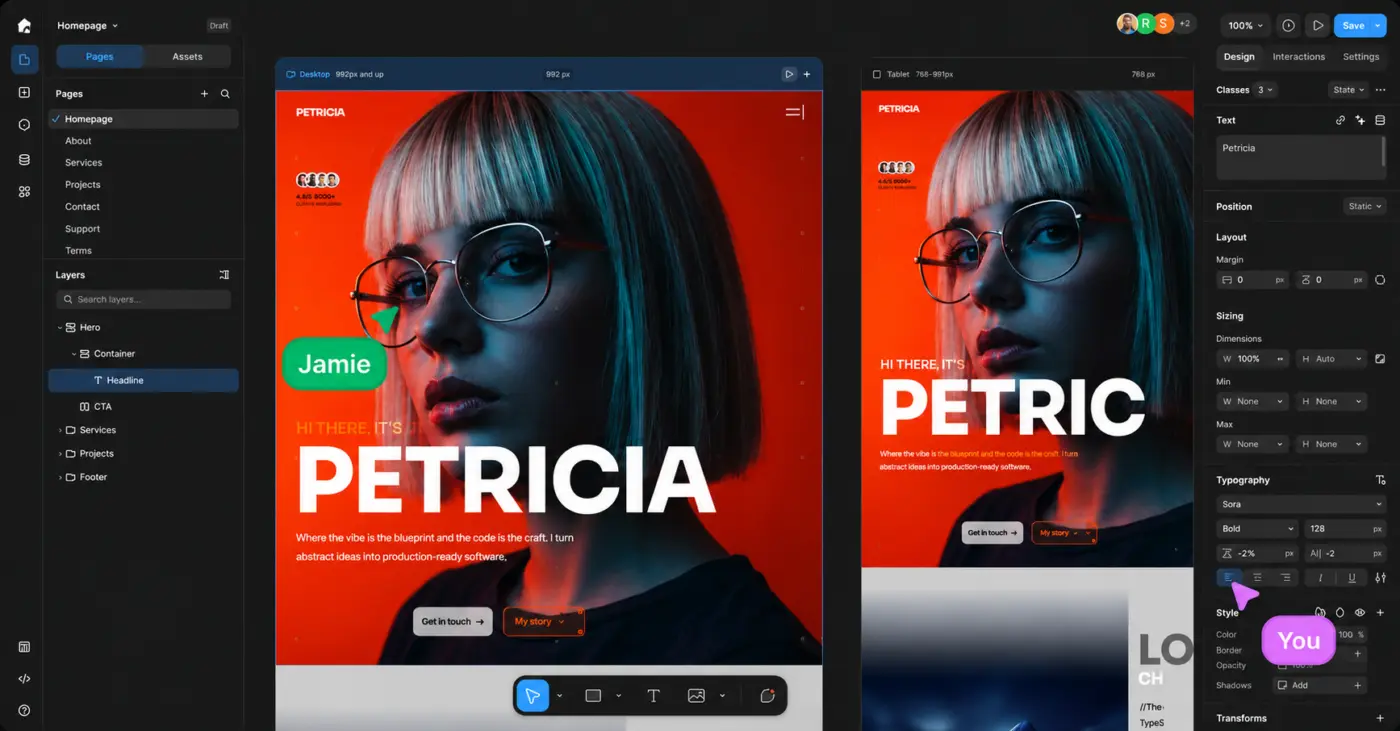Click the AI sparkle icon in Text section
This screenshot has width=1400, height=731.
pyautogui.click(x=1360, y=120)
